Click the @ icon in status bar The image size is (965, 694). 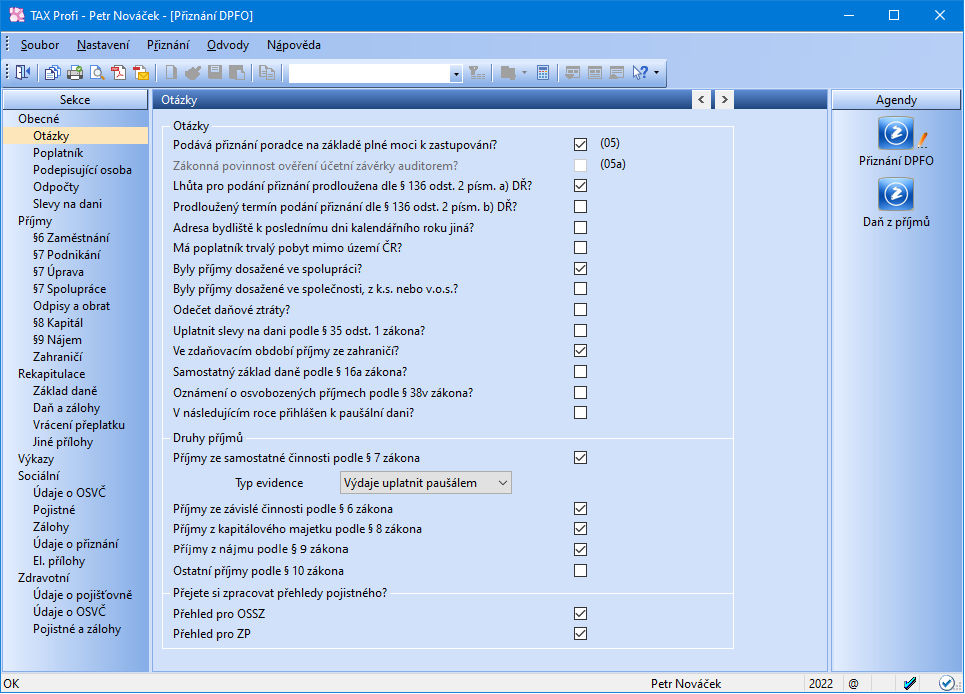854,684
